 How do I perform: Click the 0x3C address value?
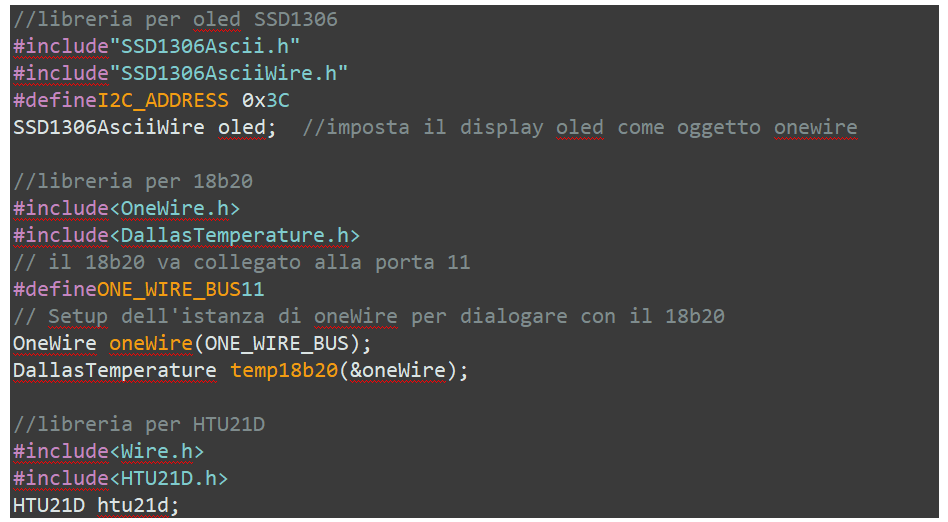tap(265, 100)
